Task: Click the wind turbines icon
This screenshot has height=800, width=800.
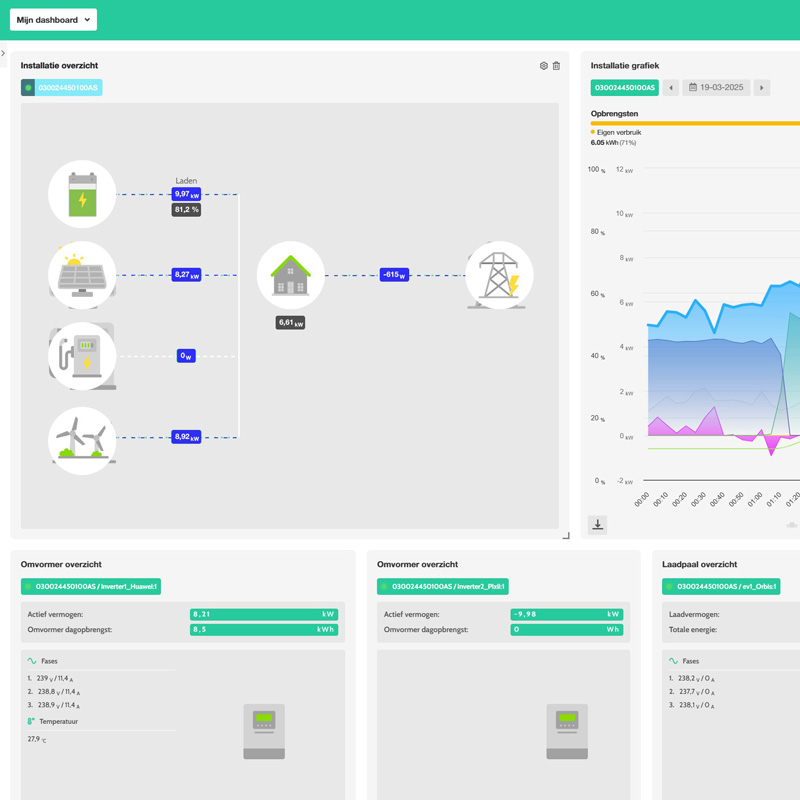Action: pyautogui.click(x=82, y=439)
